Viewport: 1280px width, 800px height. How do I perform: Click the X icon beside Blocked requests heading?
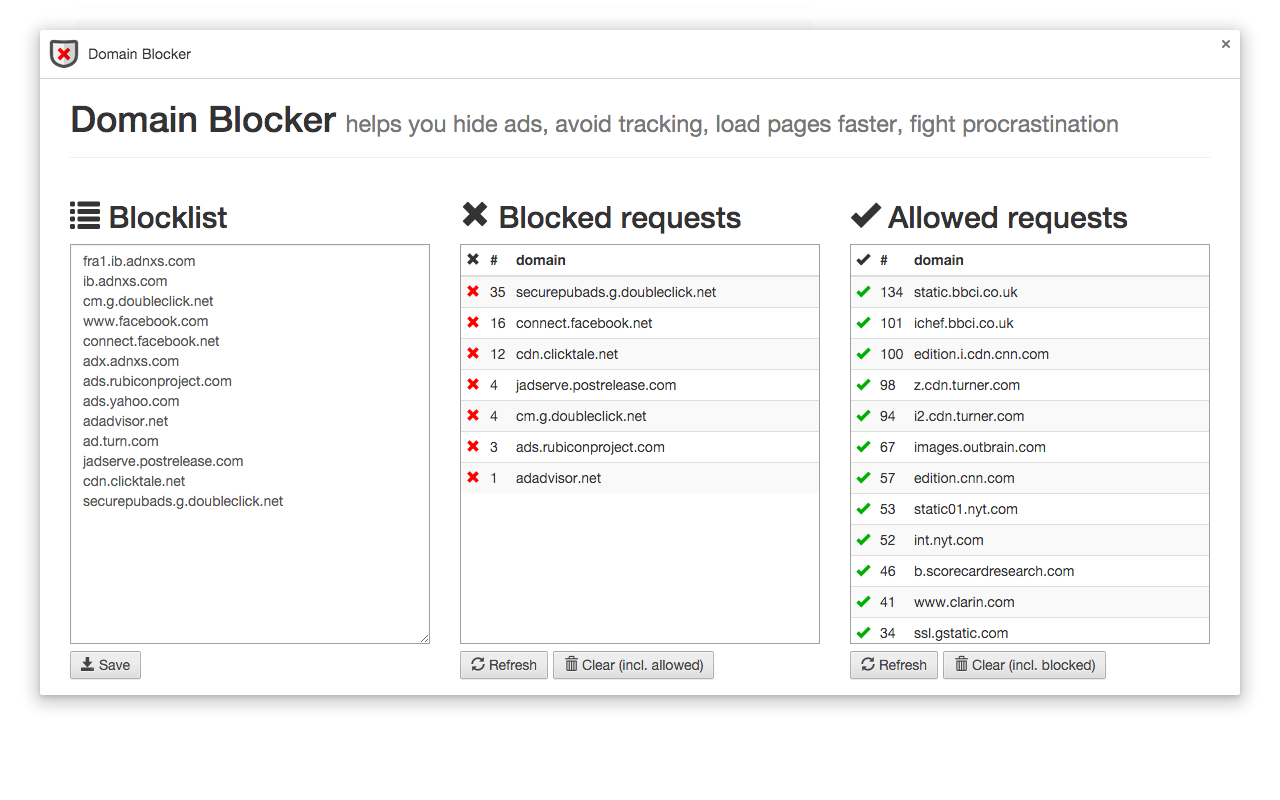[474, 215]
